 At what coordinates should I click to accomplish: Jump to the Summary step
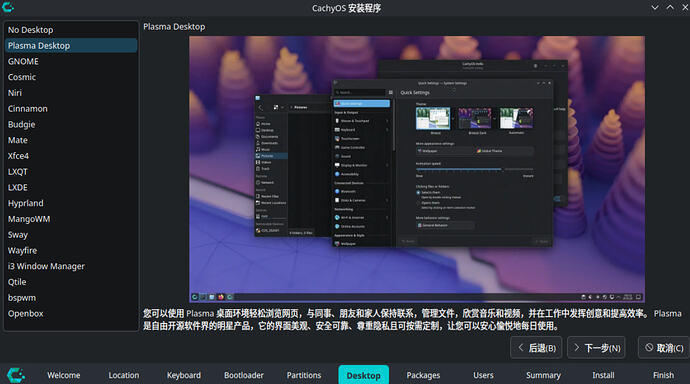pyautogui.click(x=543, y=375)
